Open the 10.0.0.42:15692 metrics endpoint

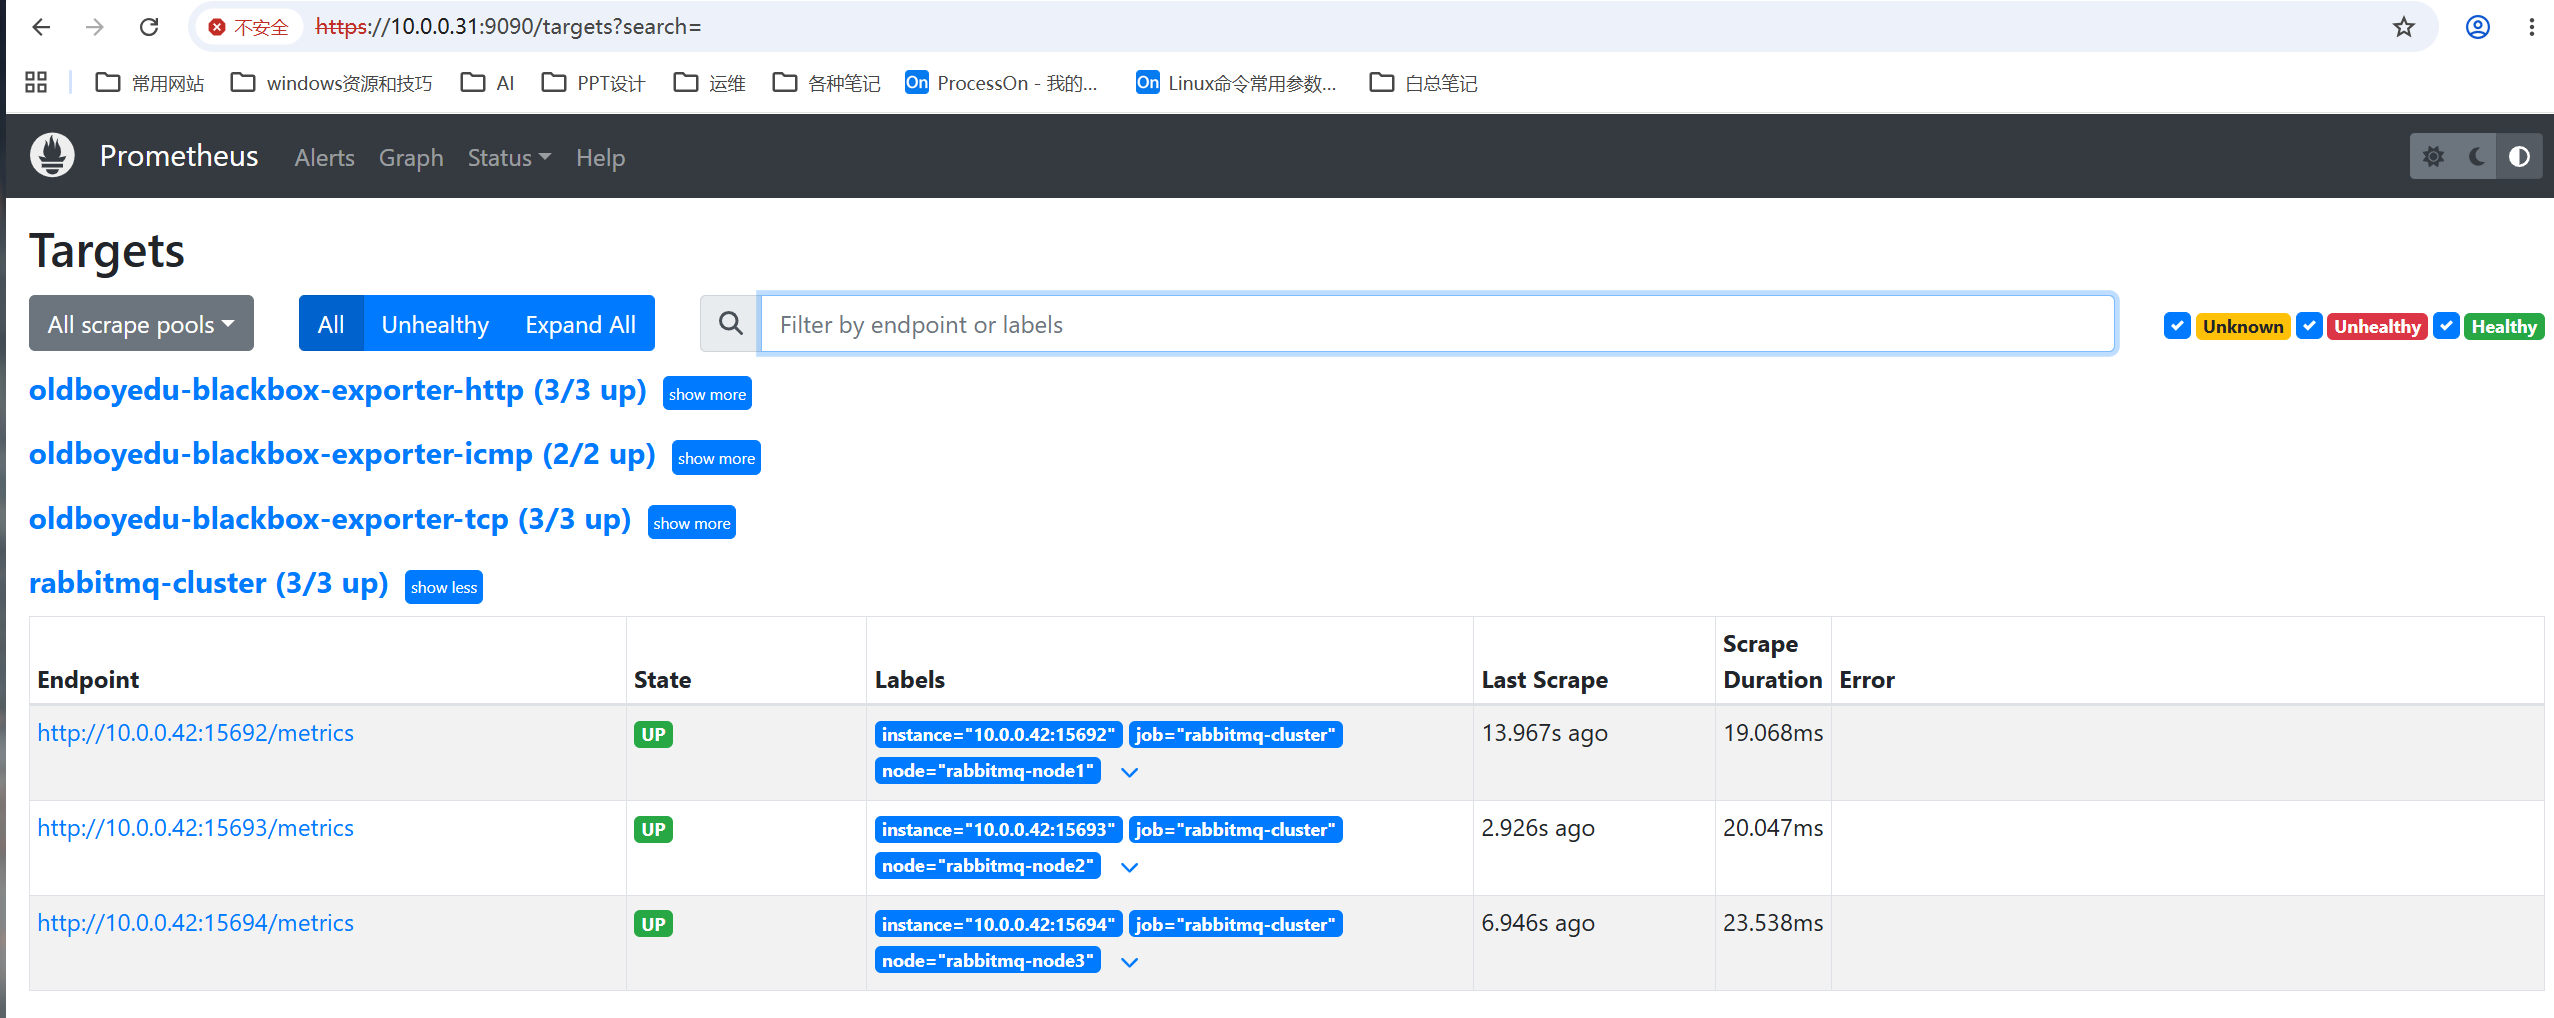pos(195,732)
